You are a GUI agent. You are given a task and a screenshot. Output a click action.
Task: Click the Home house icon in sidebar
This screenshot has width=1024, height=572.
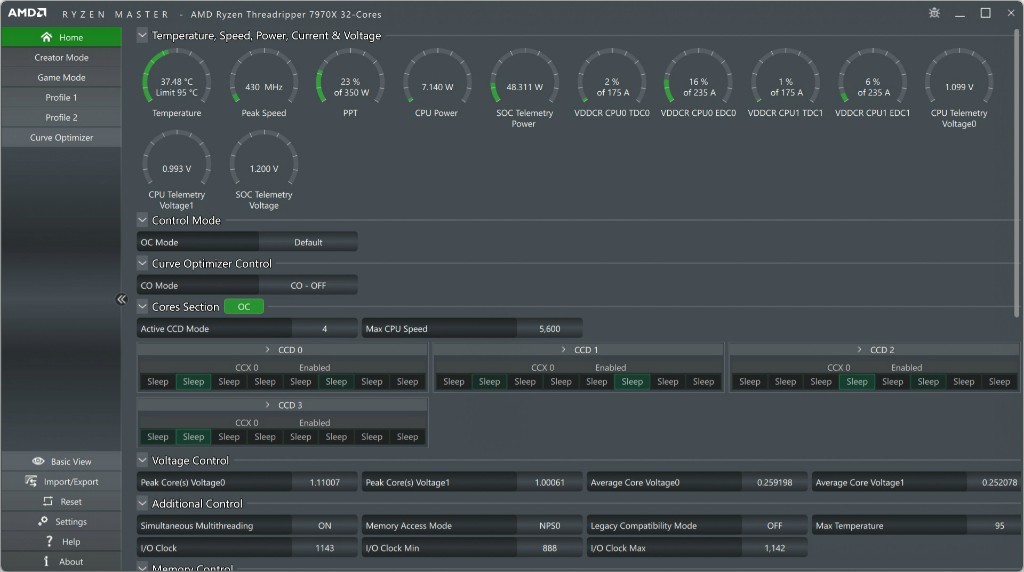click(46, 37)
